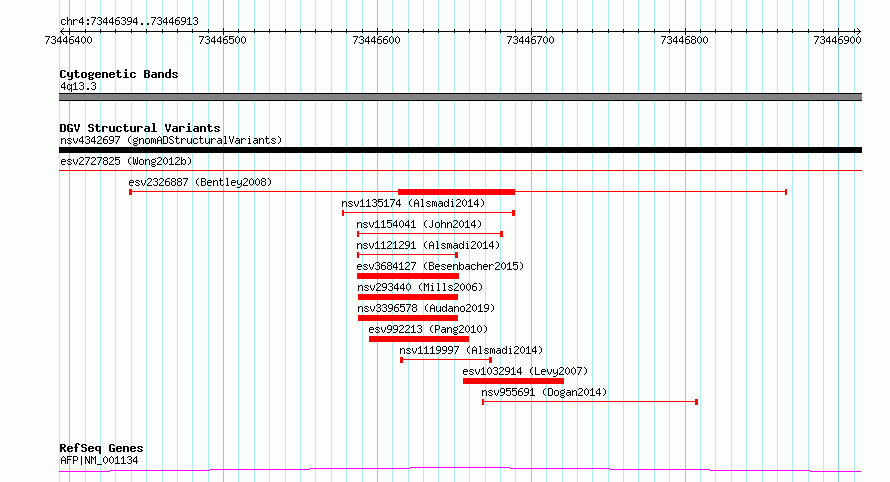Click the red esv1032914 variant bar
Image resolution: width=890 pixels, height=482 pixels.
tap(513, 381)
